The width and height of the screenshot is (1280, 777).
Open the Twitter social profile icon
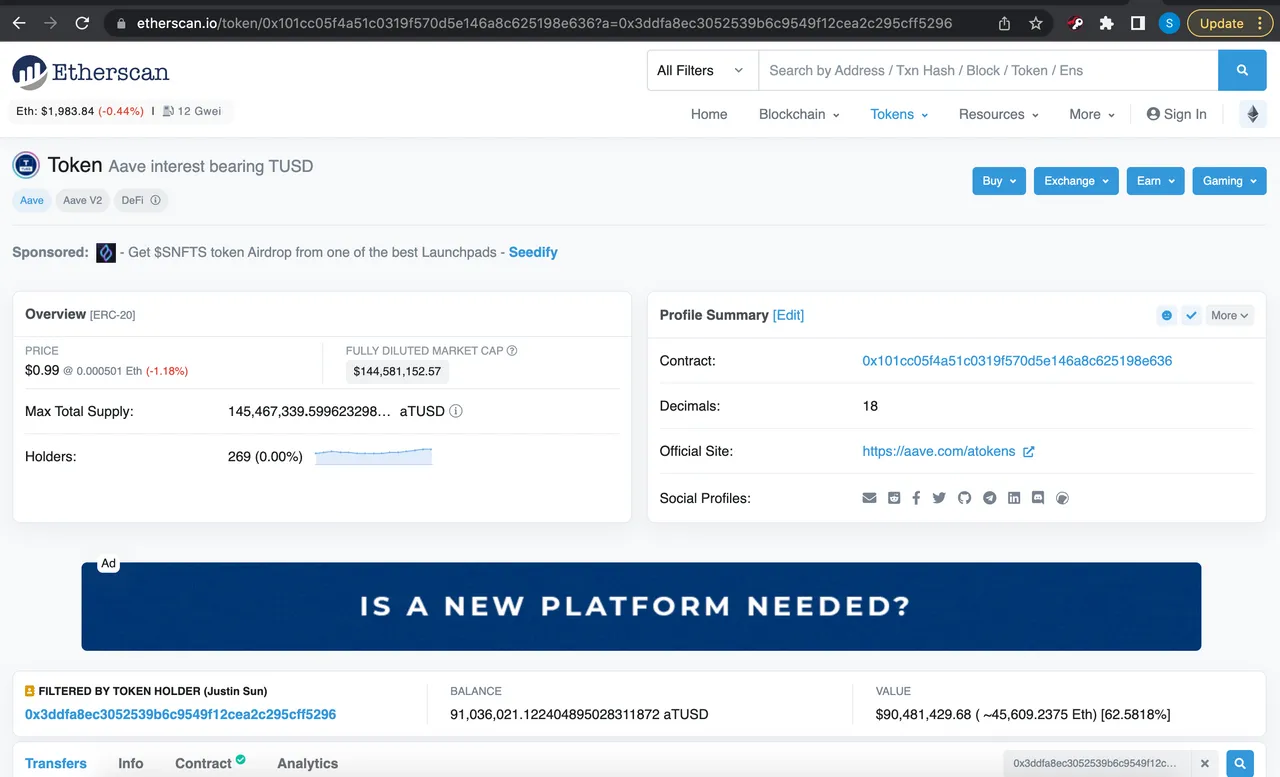pos(939,498)
